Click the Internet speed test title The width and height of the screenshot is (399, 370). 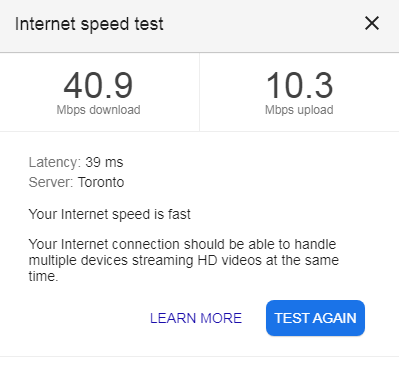click(89, 24)
